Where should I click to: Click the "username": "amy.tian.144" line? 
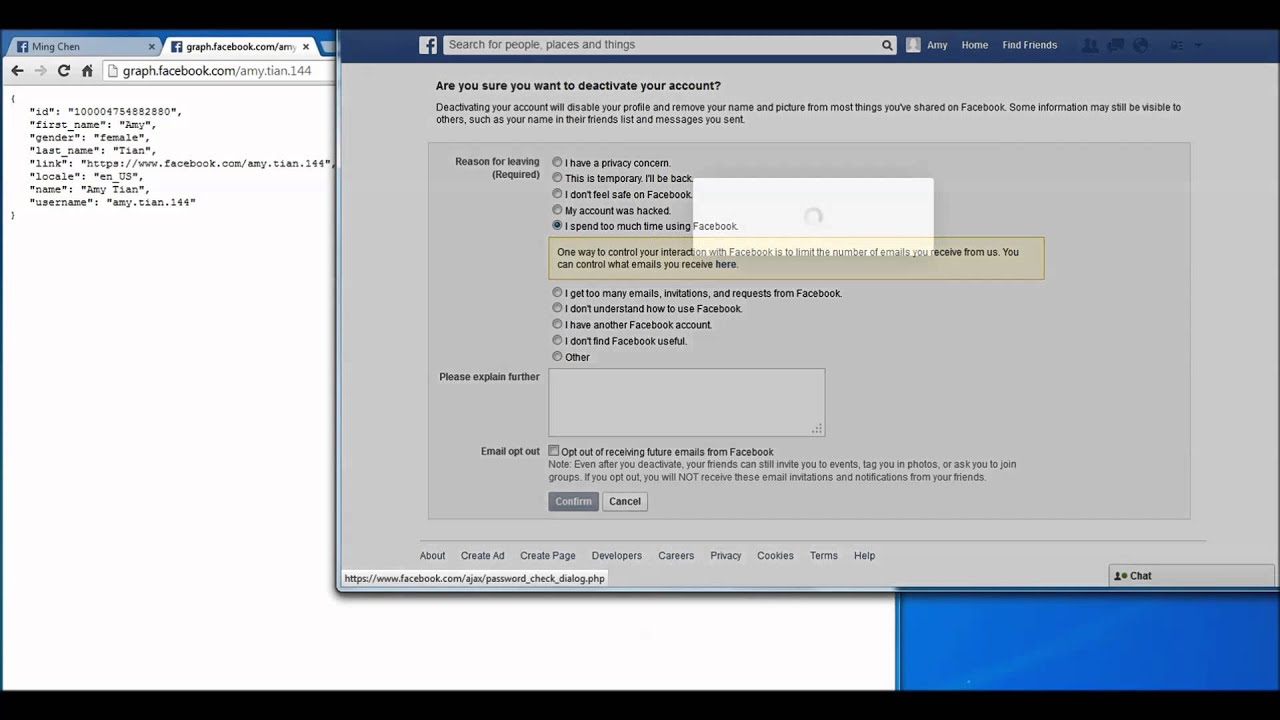(x=112, y=202)
